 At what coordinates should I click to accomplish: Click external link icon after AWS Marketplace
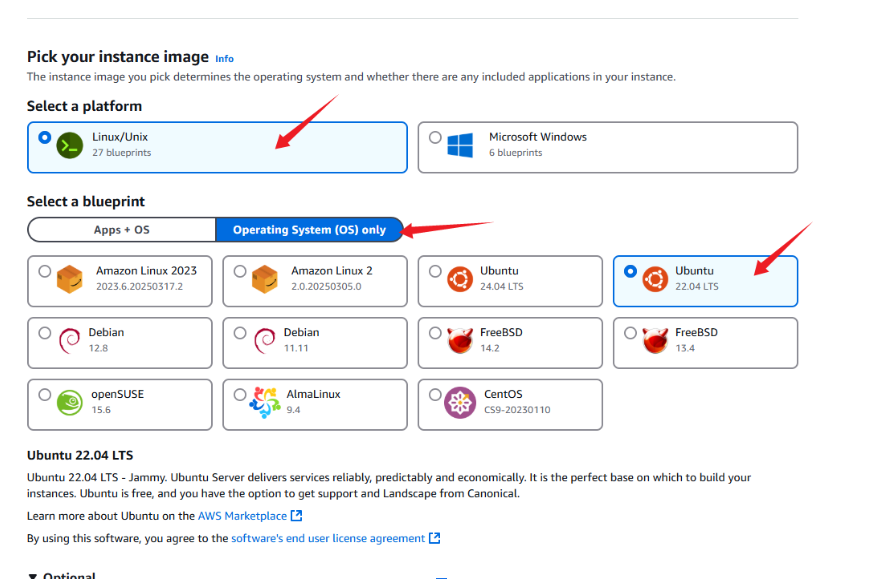(x=297, y=515)
